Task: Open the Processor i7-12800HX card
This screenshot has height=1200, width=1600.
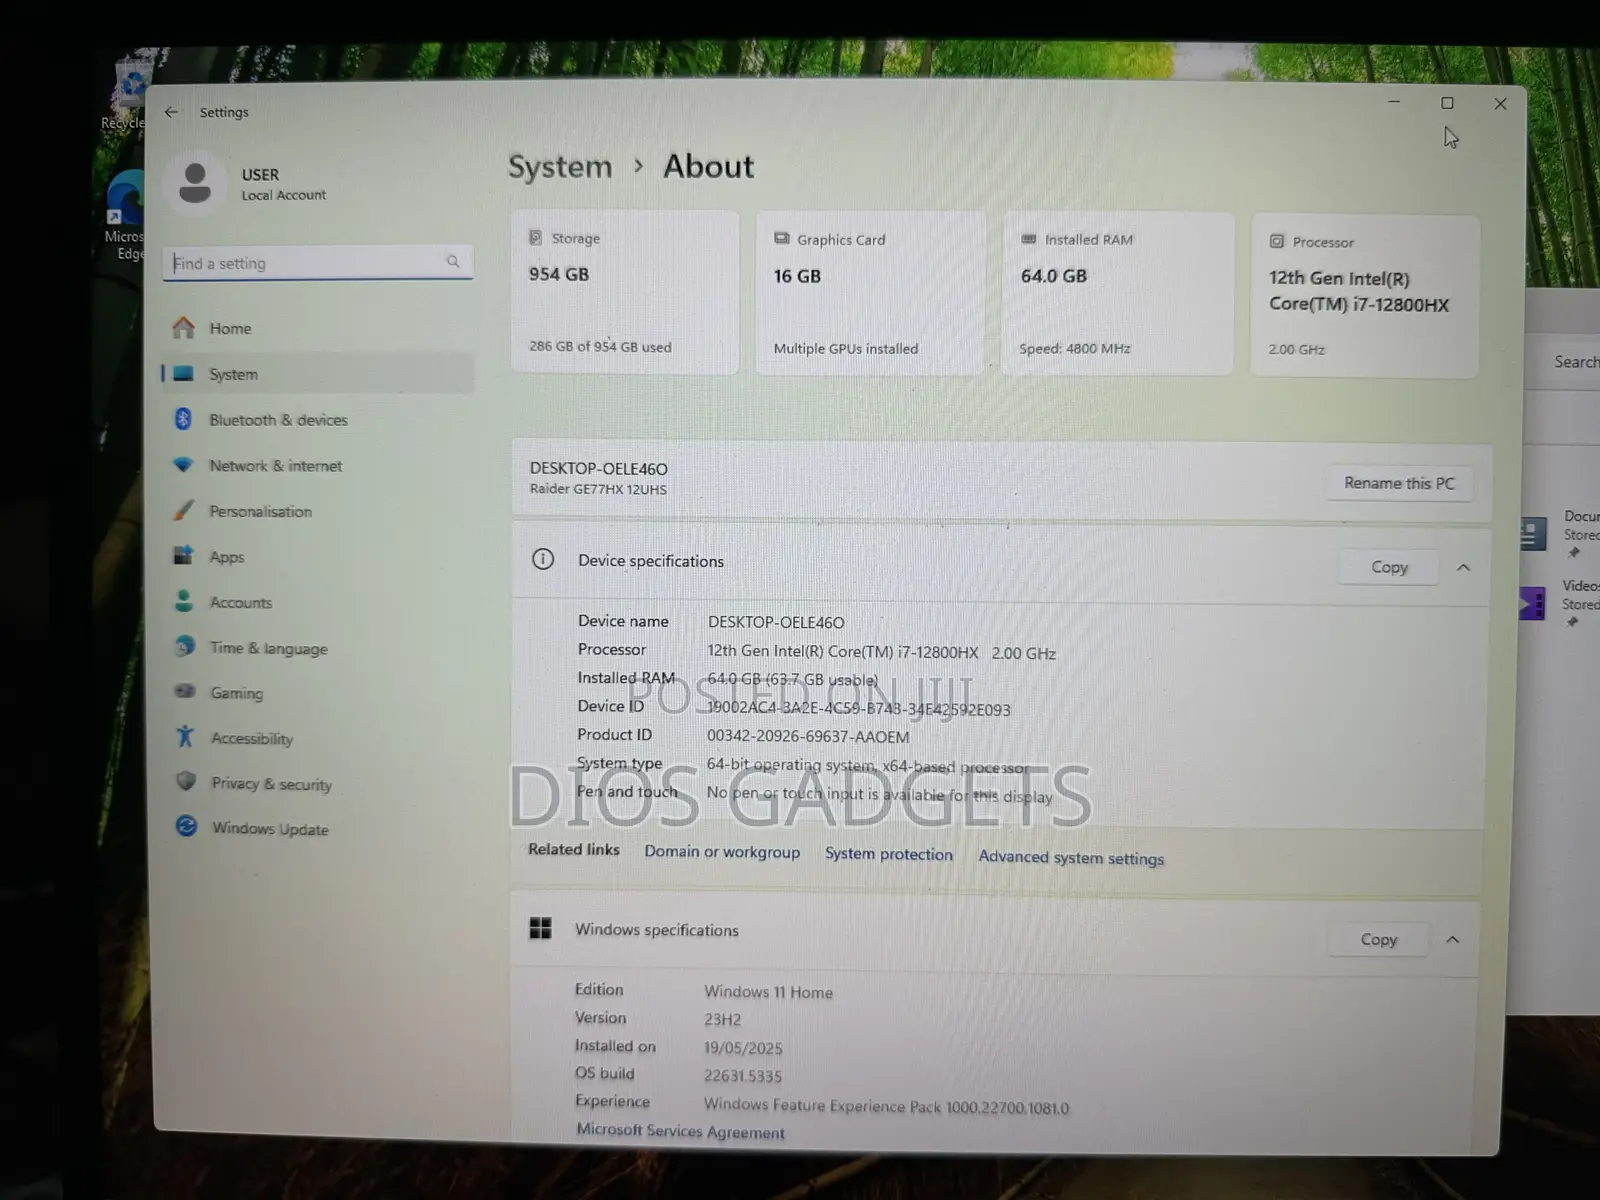Action: 1365,296
